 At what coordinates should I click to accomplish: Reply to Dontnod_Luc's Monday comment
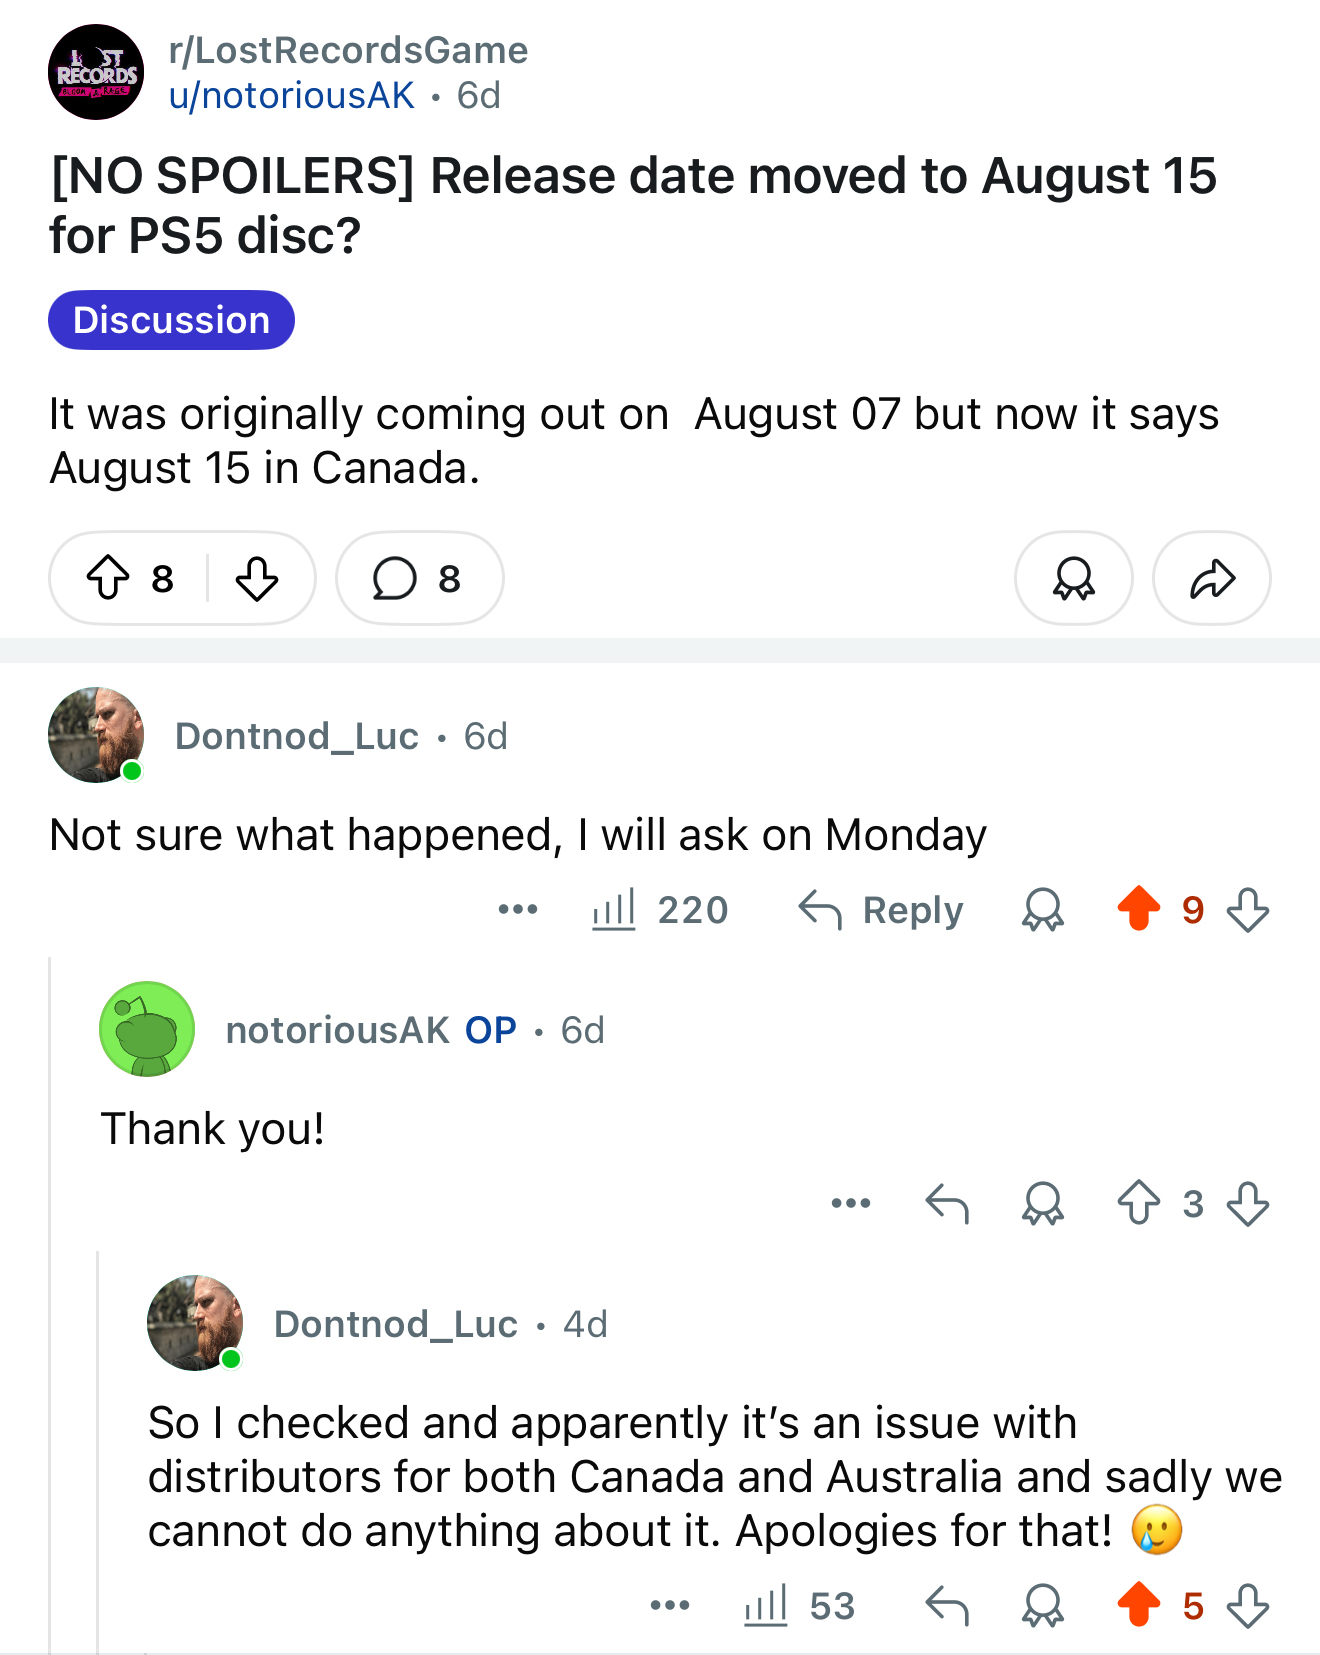pos(881,910)
